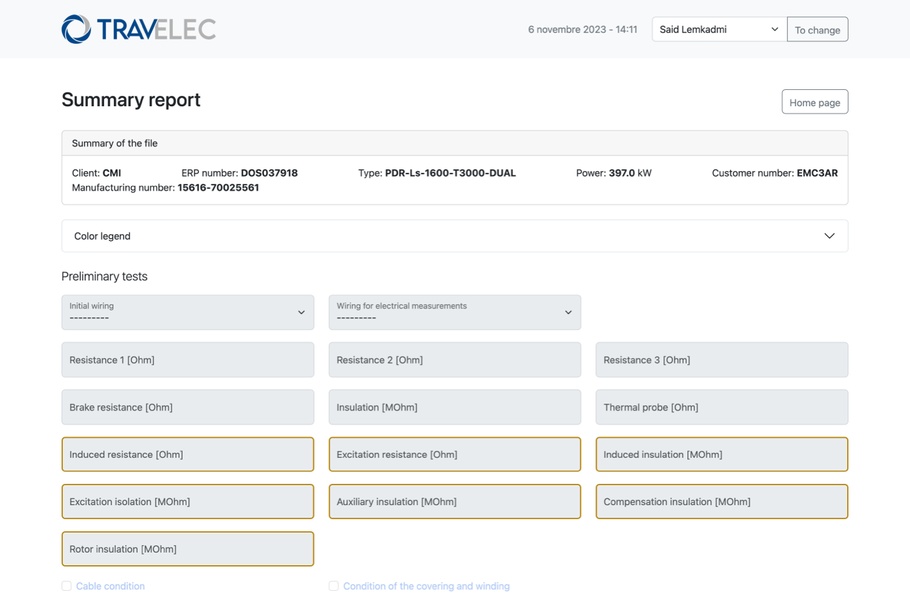Viewport: 910px width, 597px height.
Task: Go to the Home page
Action: (814, 102)
